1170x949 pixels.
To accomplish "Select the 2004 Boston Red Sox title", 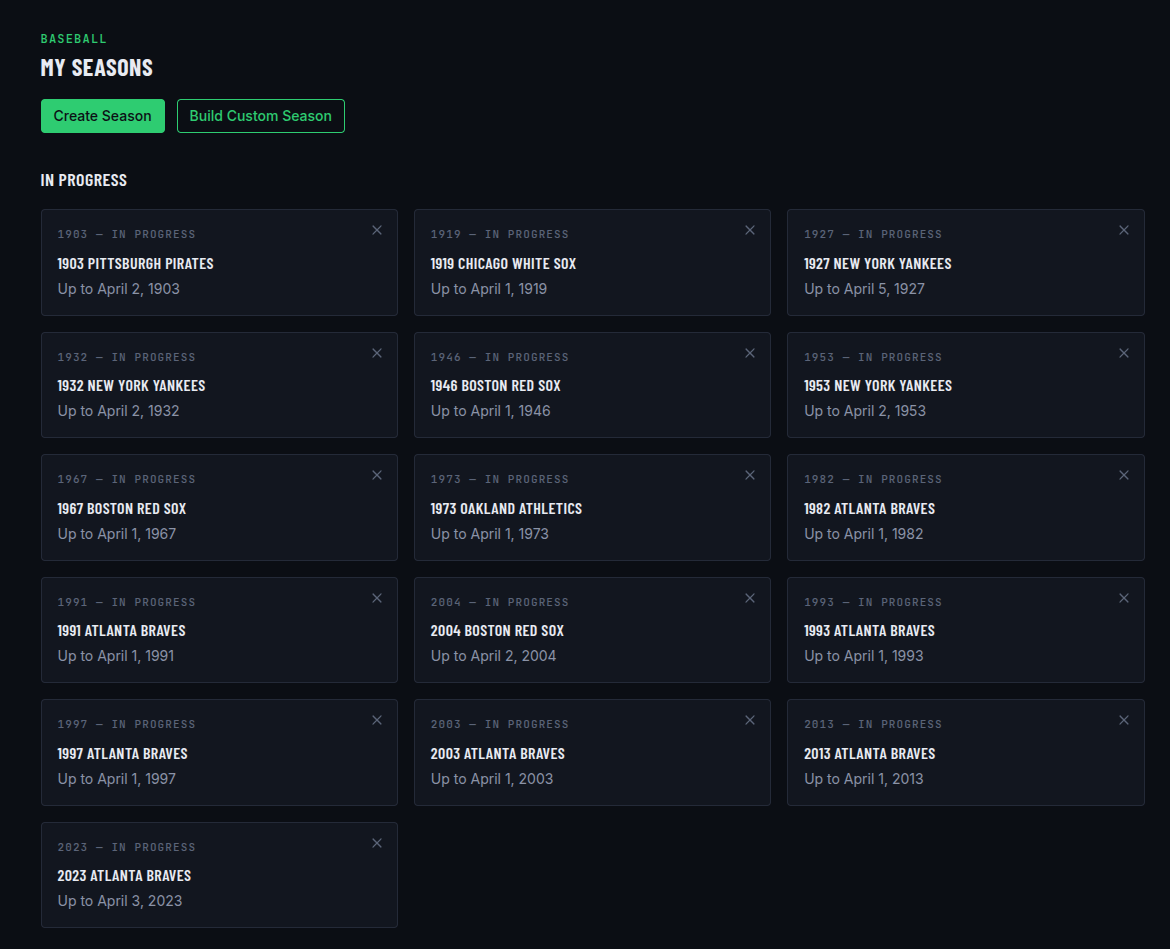I will 498,631.
